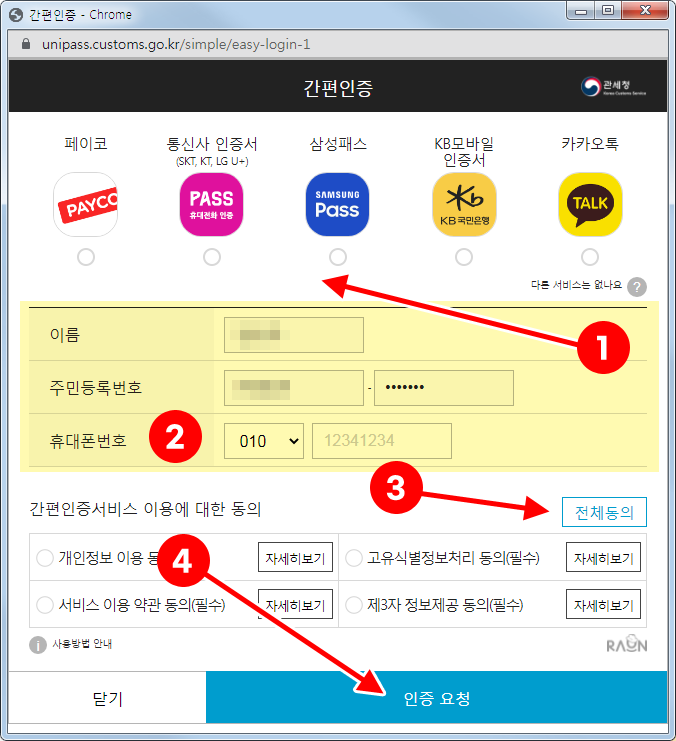676x741 pixels.
Task: Click the Chrome globe icon in title bar
Action: [16, 15]
